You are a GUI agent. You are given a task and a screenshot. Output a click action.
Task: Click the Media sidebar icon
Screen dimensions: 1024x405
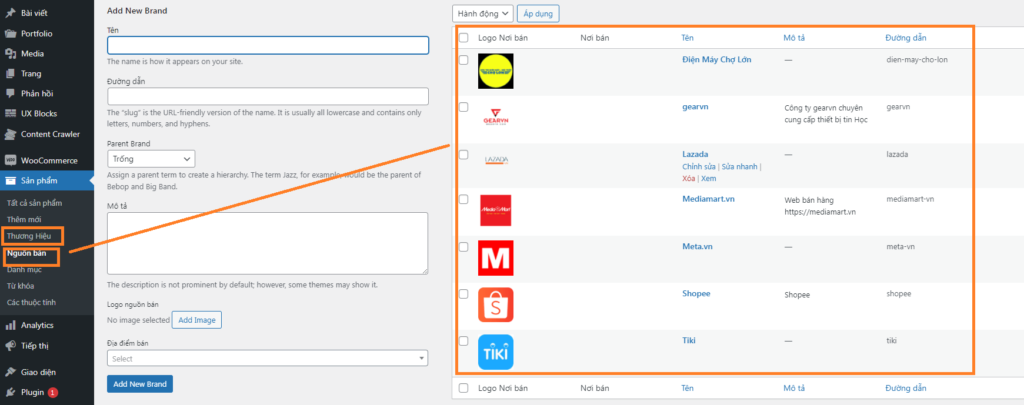point(10,54)
